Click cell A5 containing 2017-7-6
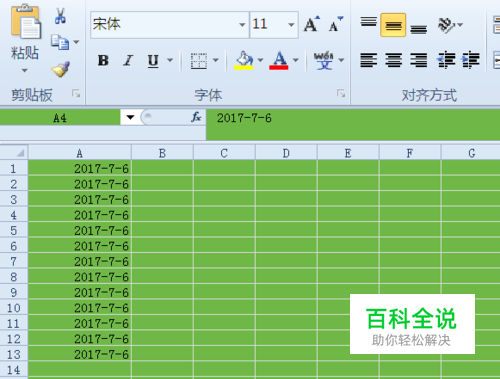The image size is (500, 379). click(80, 230)
